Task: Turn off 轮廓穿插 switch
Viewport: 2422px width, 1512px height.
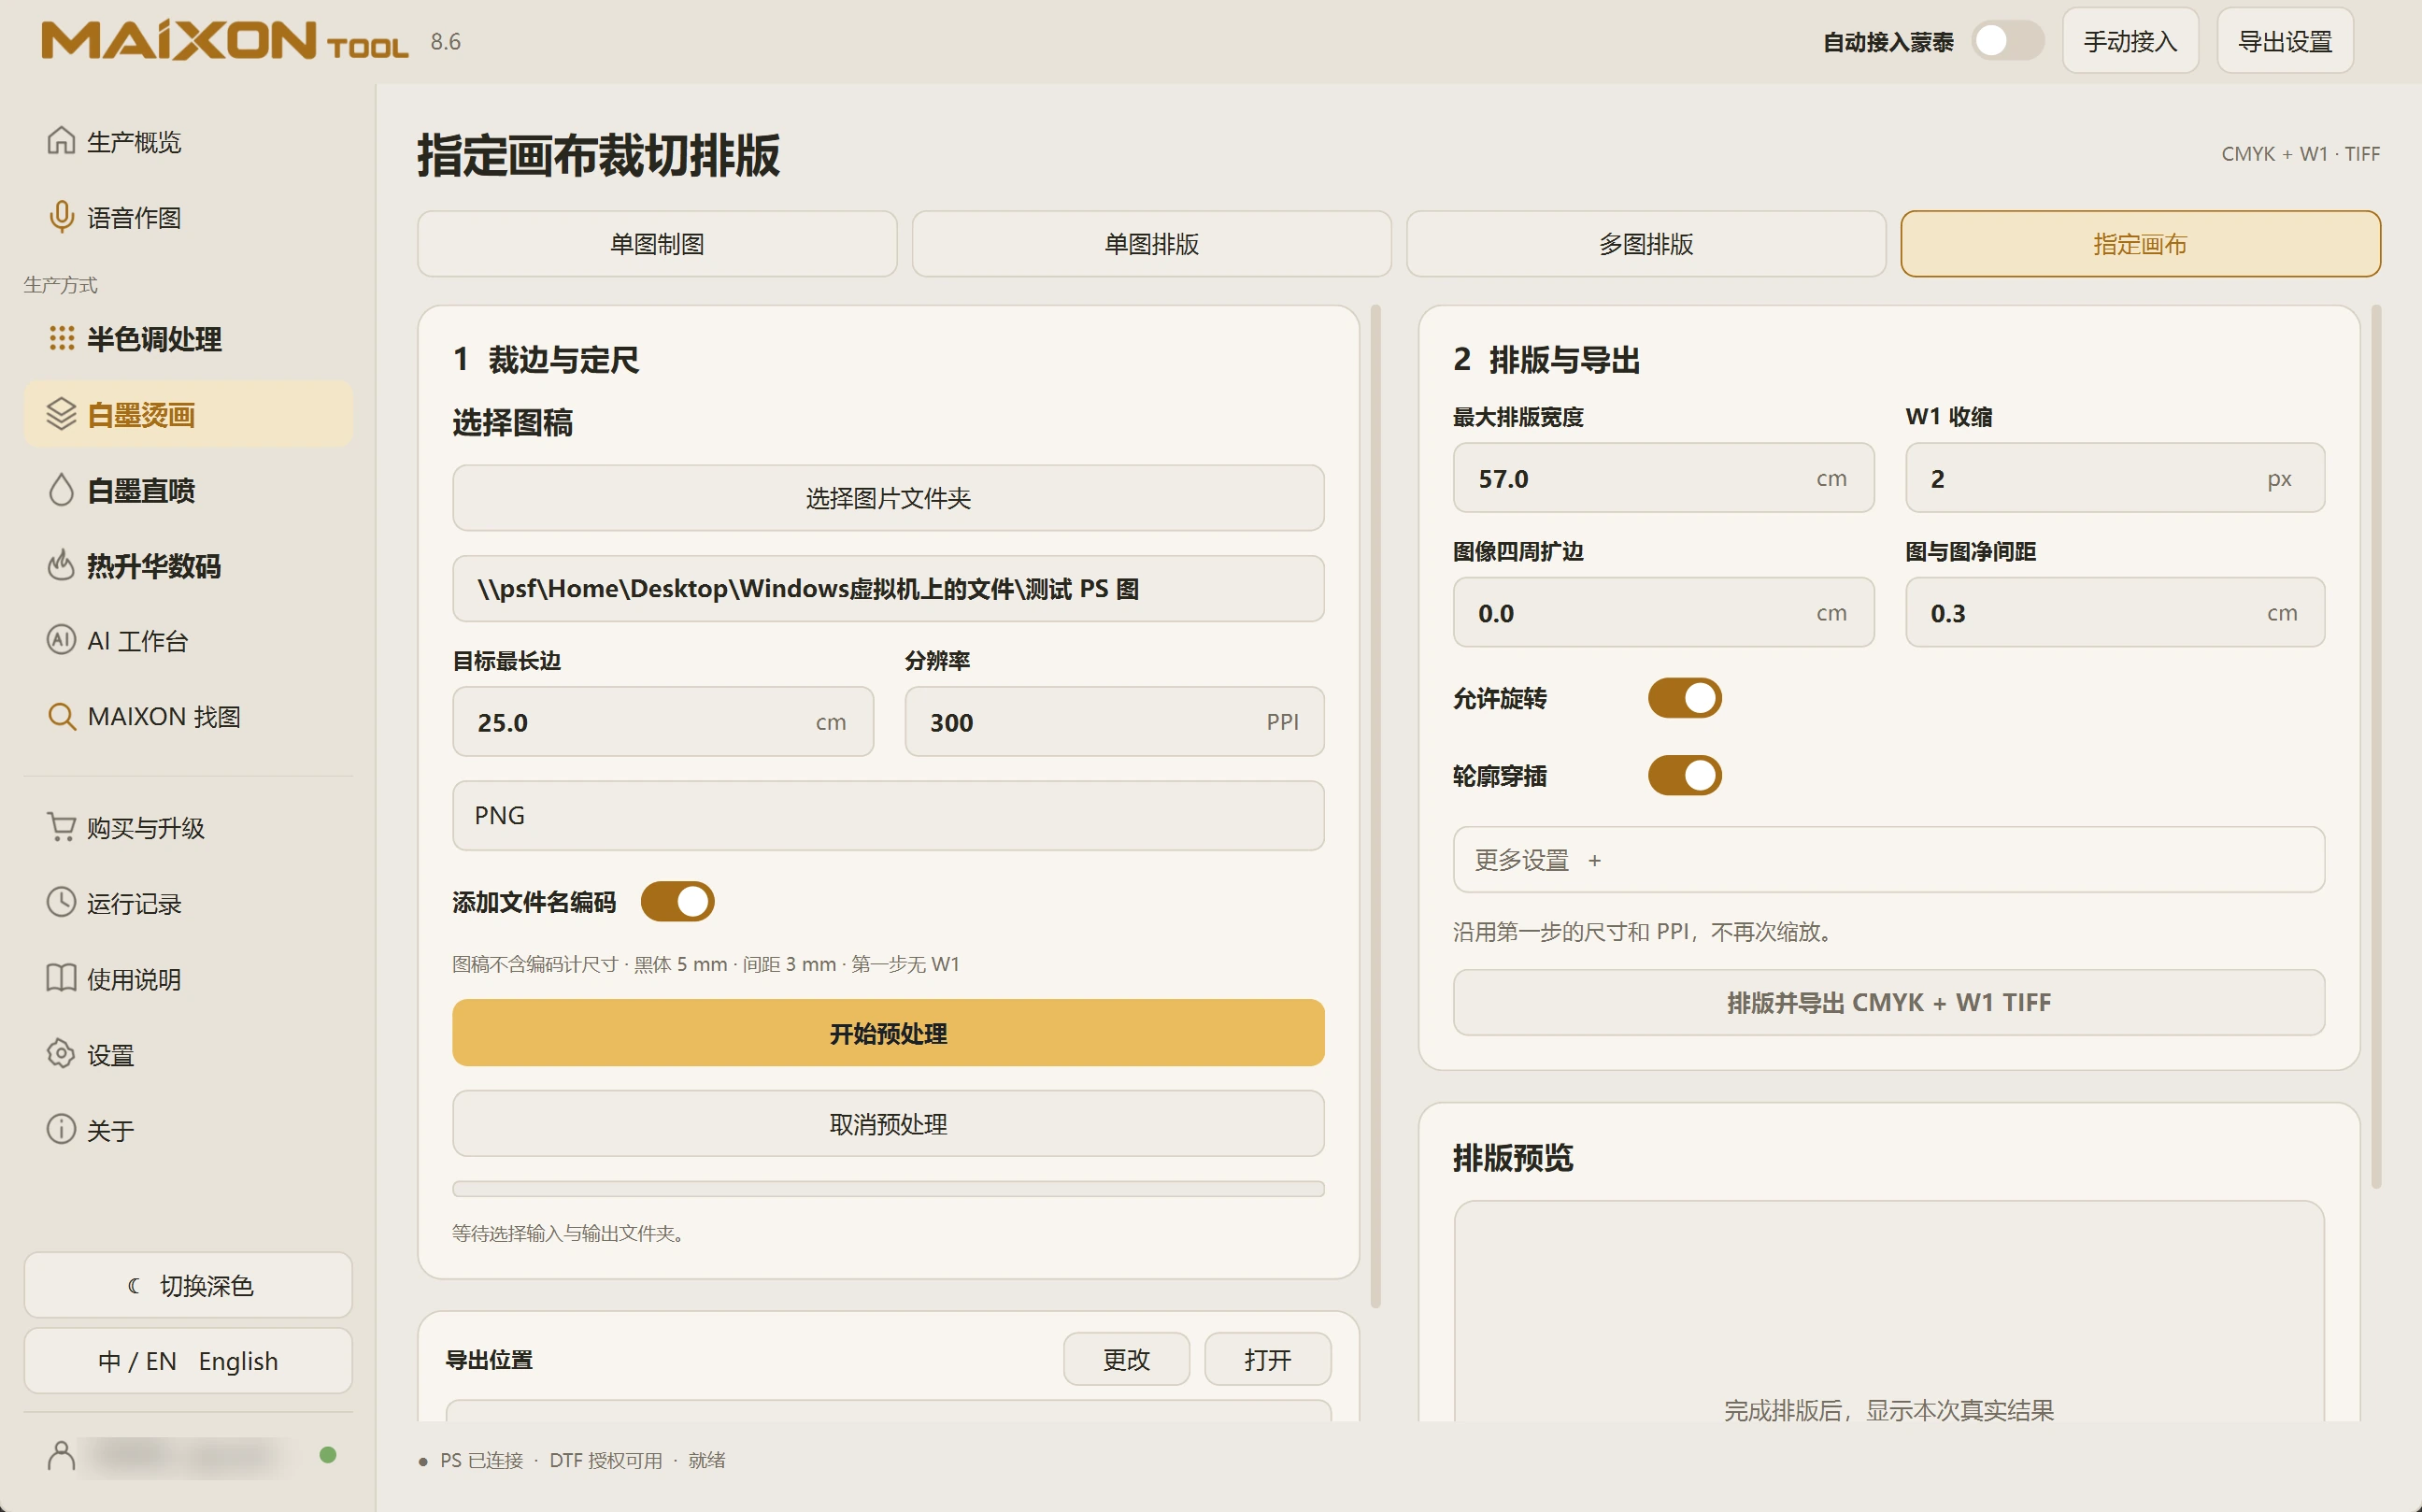Action: click(x=1684, y=775)
